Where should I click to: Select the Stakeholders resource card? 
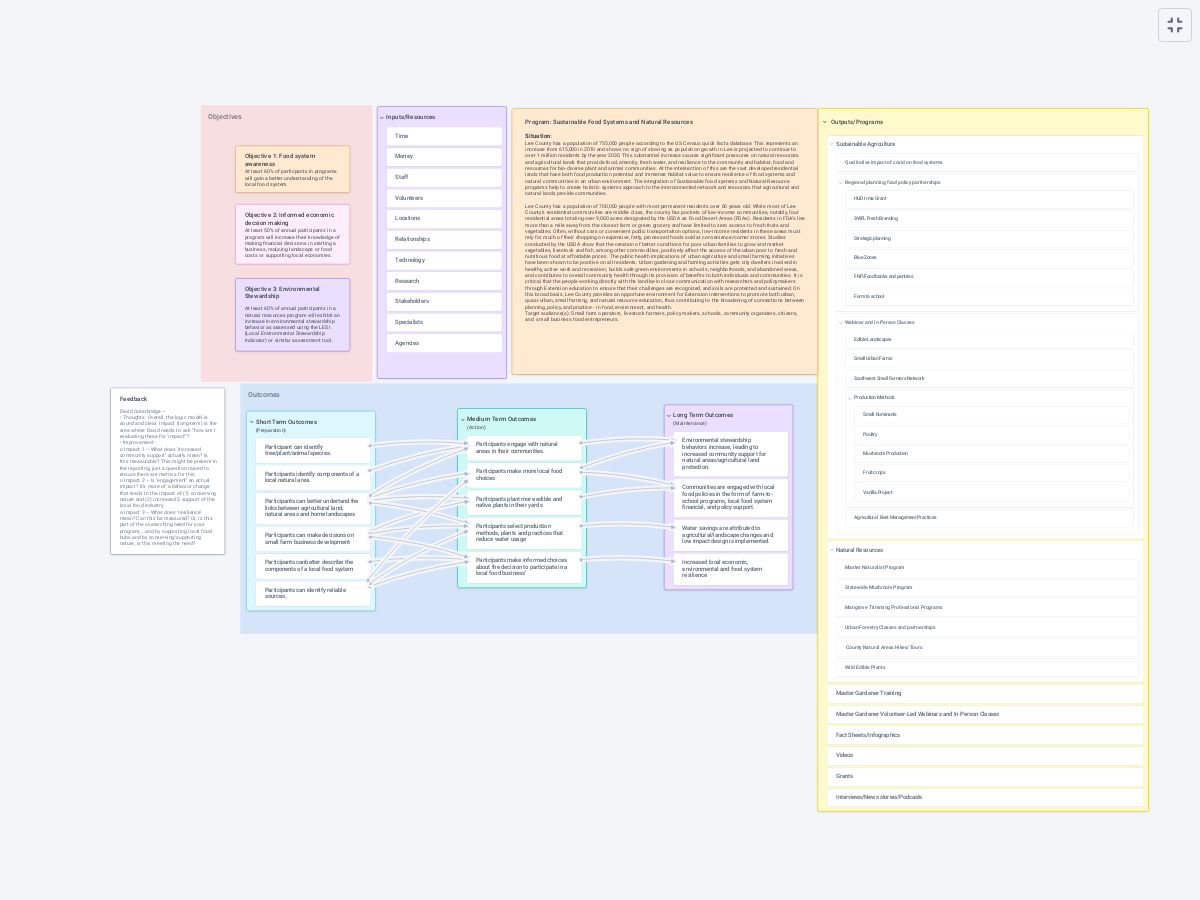tap(443, 301)
